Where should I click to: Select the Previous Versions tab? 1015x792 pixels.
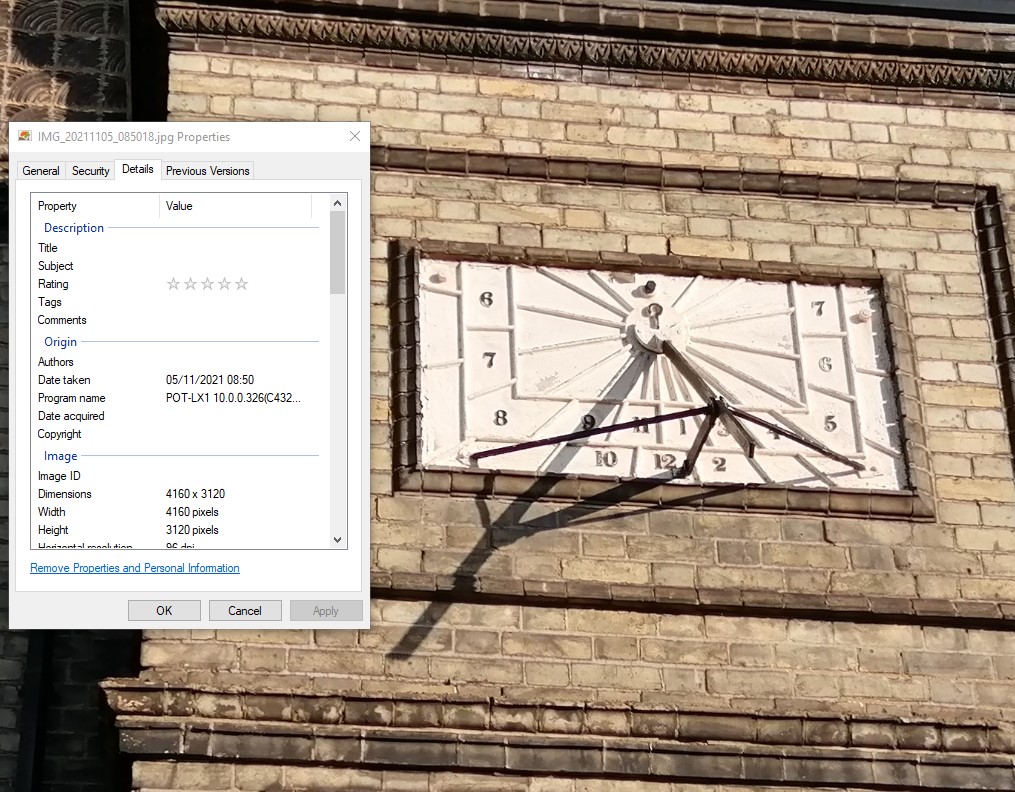pos(207,171)
